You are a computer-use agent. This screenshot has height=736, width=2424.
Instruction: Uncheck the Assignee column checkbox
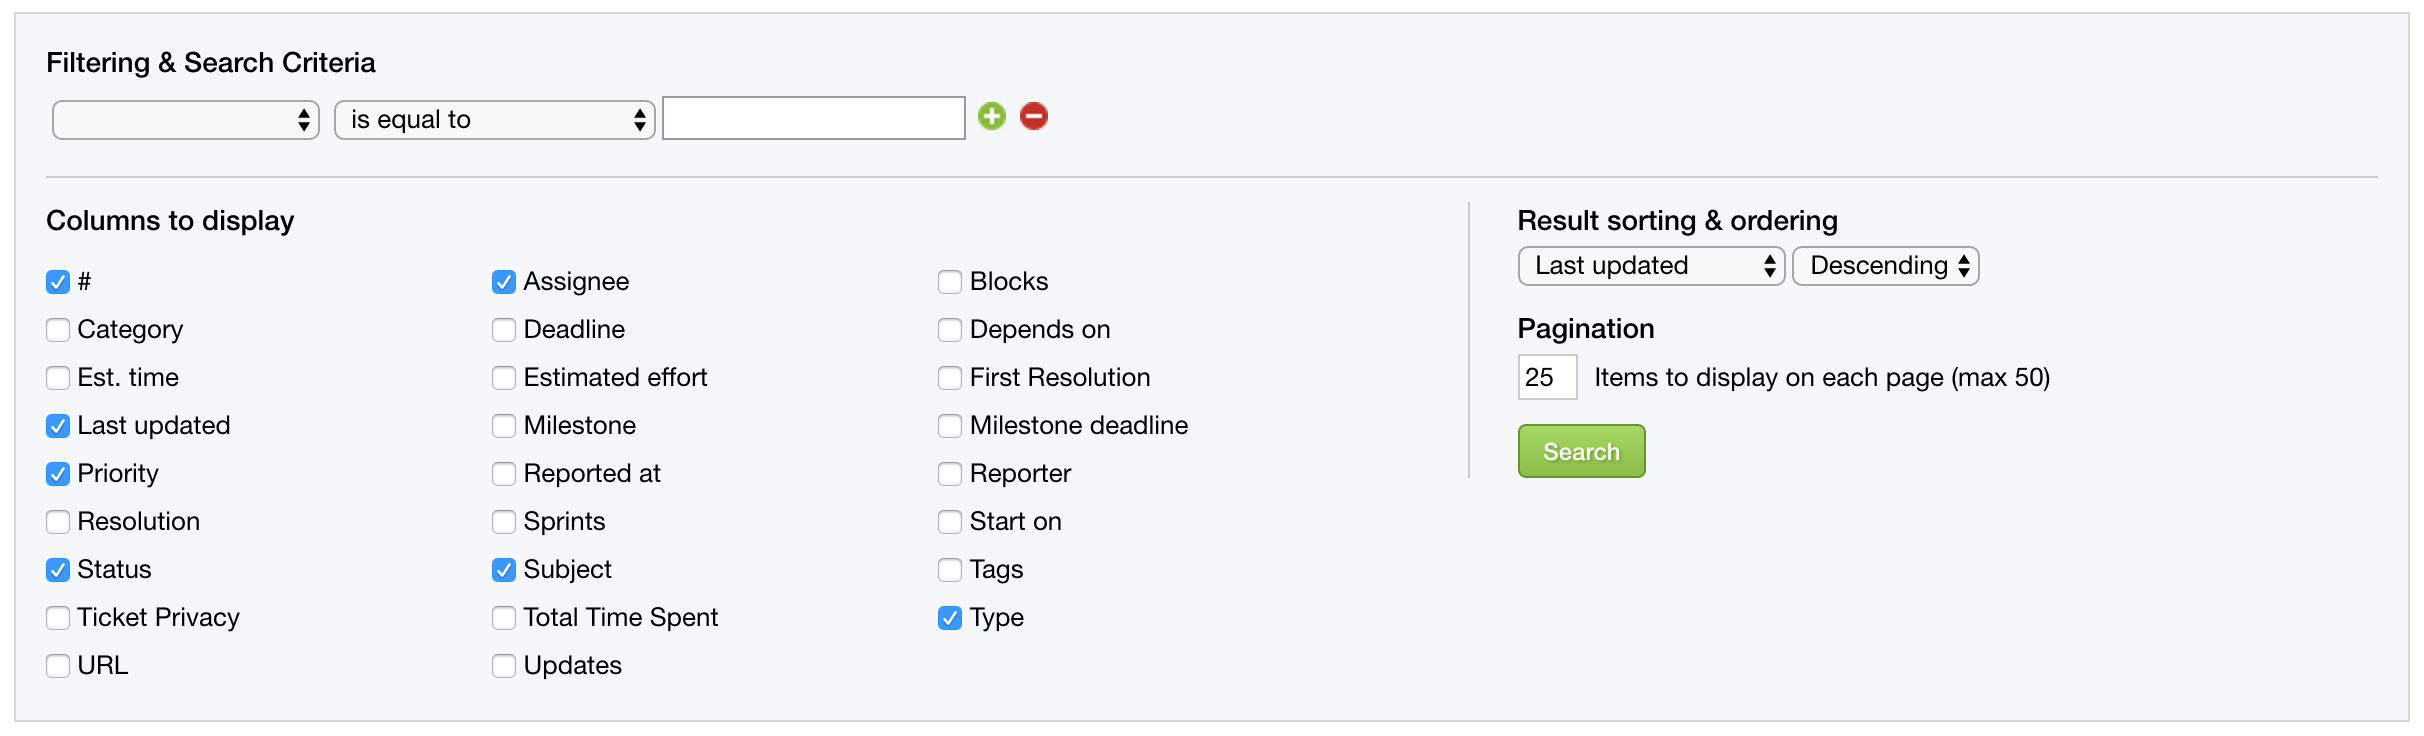pyautogui.click(x=504, y=282)
